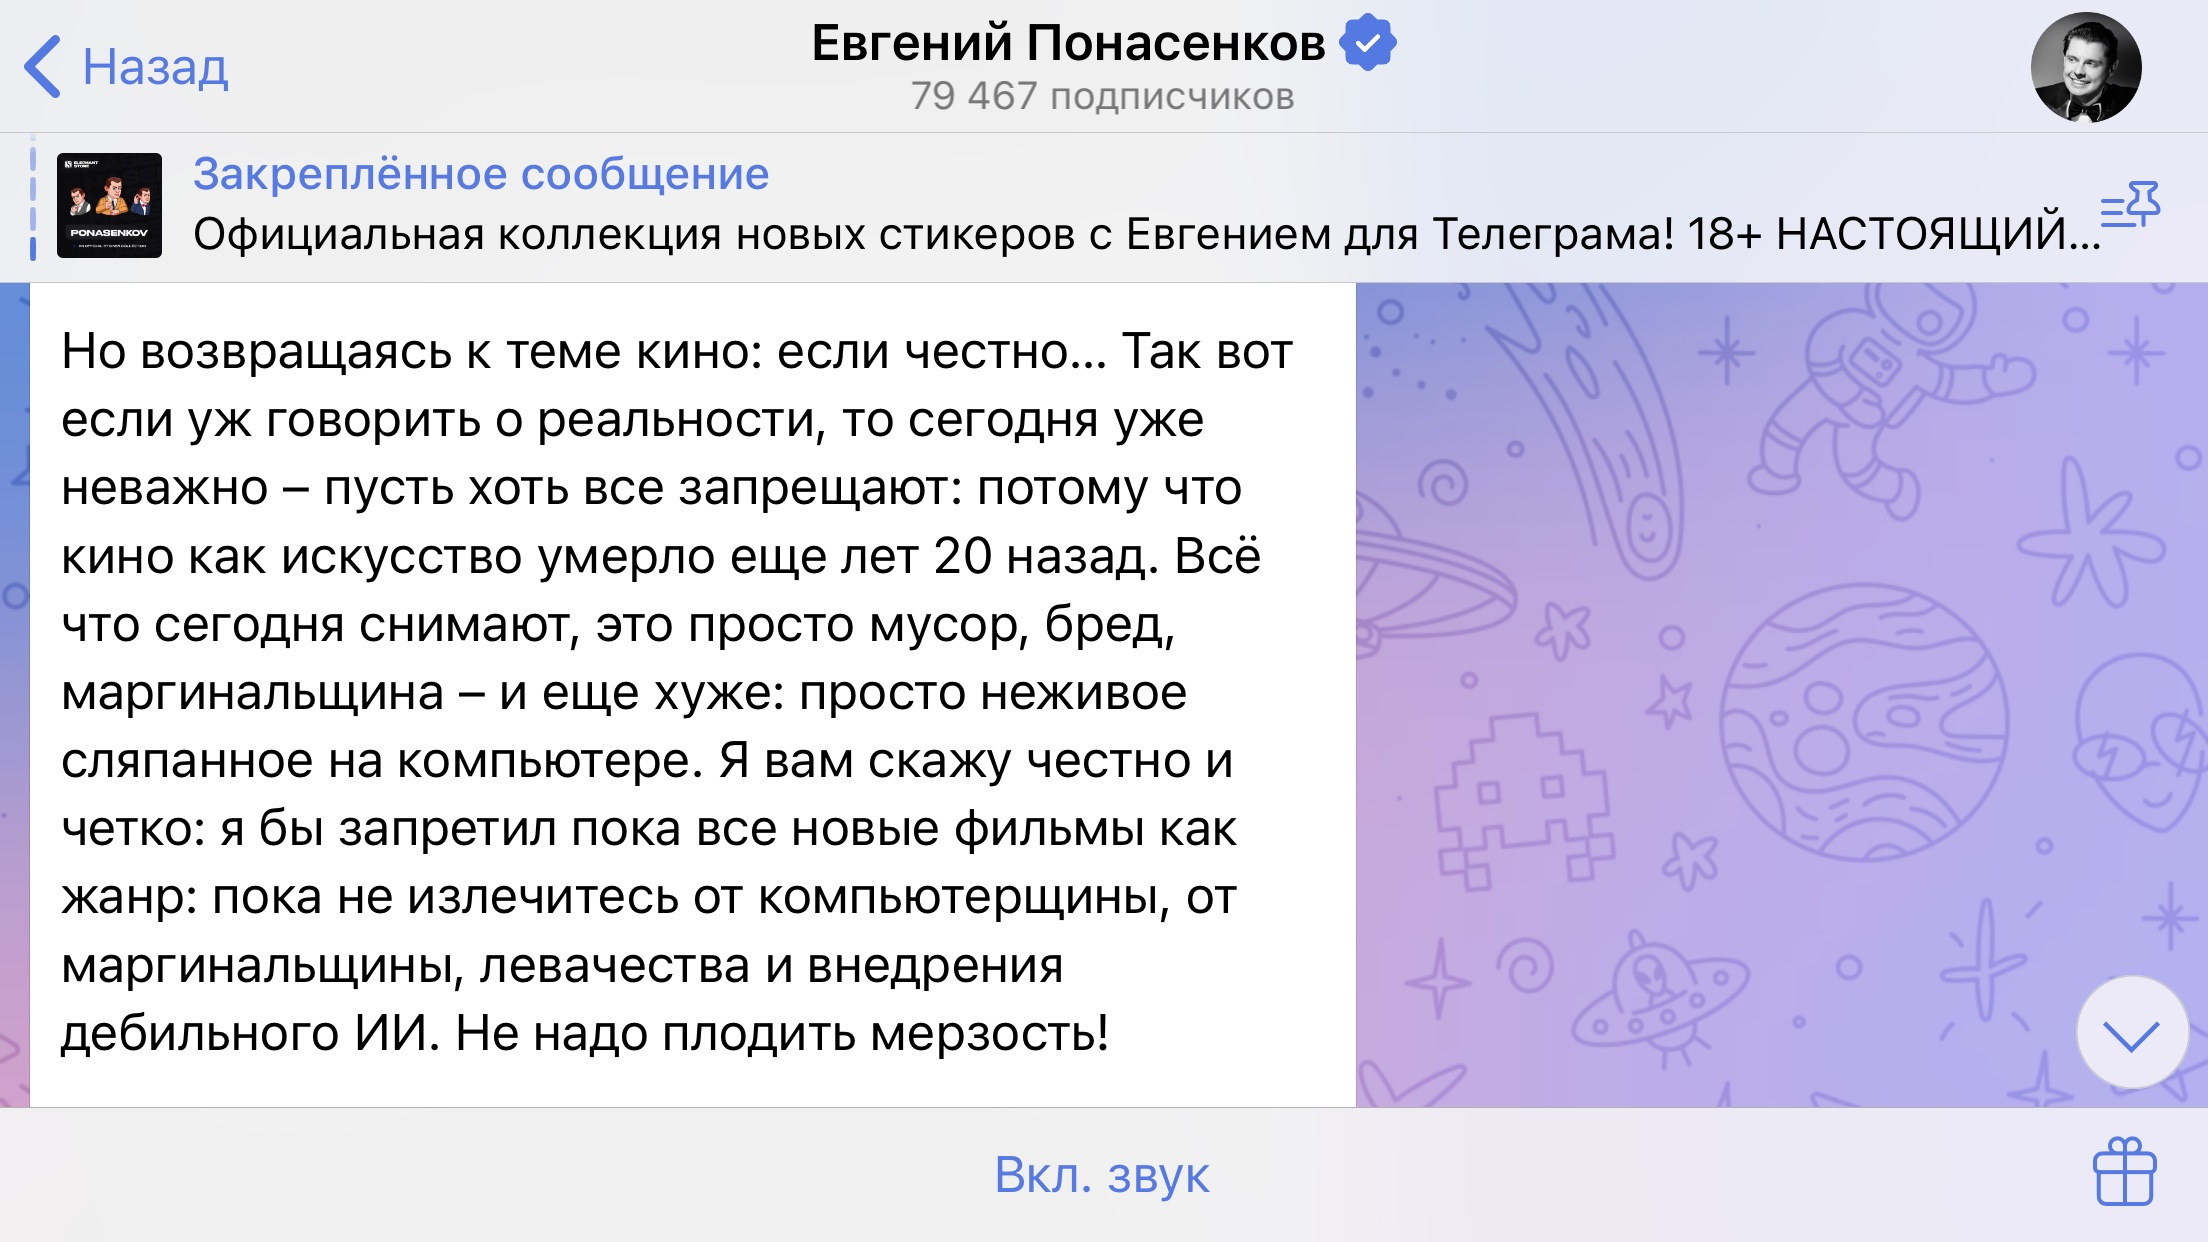Tap the message's first line about кино

point(677,351)
